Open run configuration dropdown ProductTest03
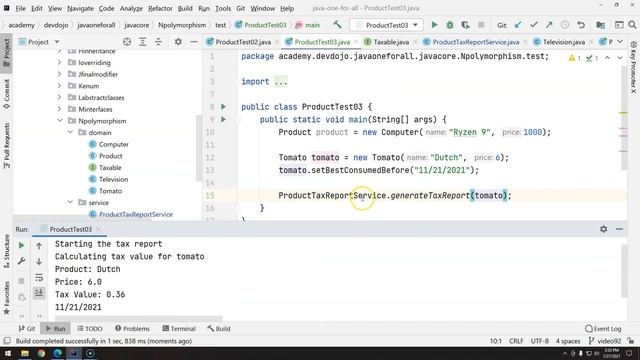This screenshot has width=640, height=360. 387,25
